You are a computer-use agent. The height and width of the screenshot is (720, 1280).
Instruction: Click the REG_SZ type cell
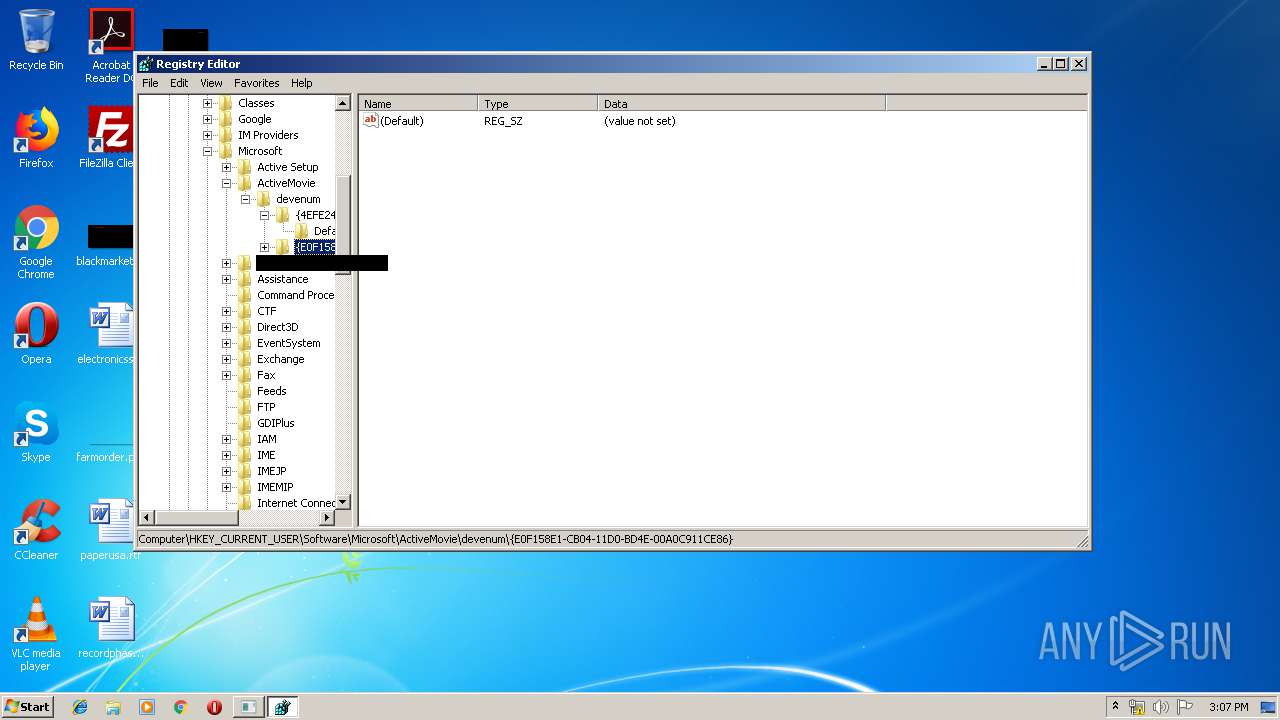[503, 121]
